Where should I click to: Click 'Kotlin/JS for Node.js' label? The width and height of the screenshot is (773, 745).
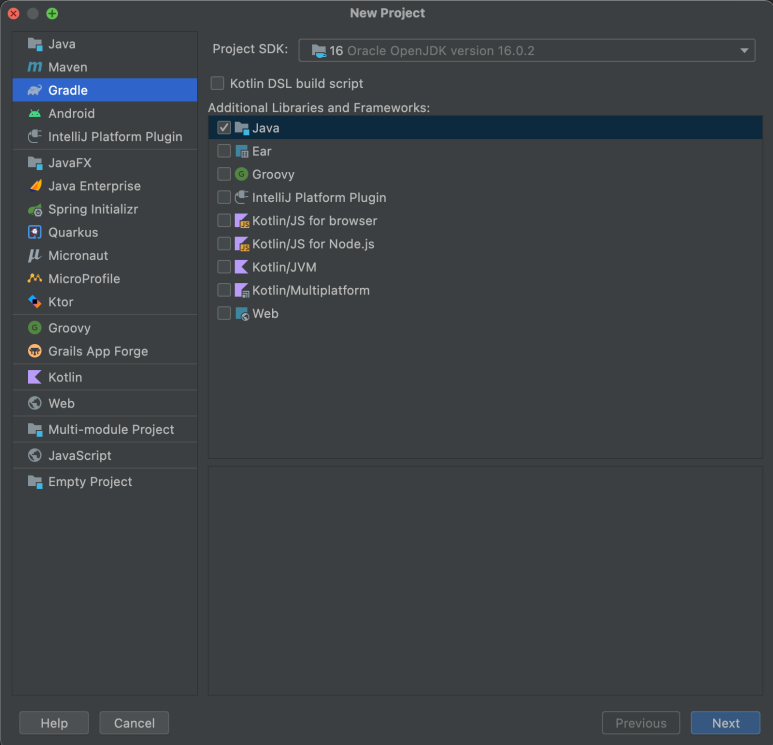click(314, 244)
